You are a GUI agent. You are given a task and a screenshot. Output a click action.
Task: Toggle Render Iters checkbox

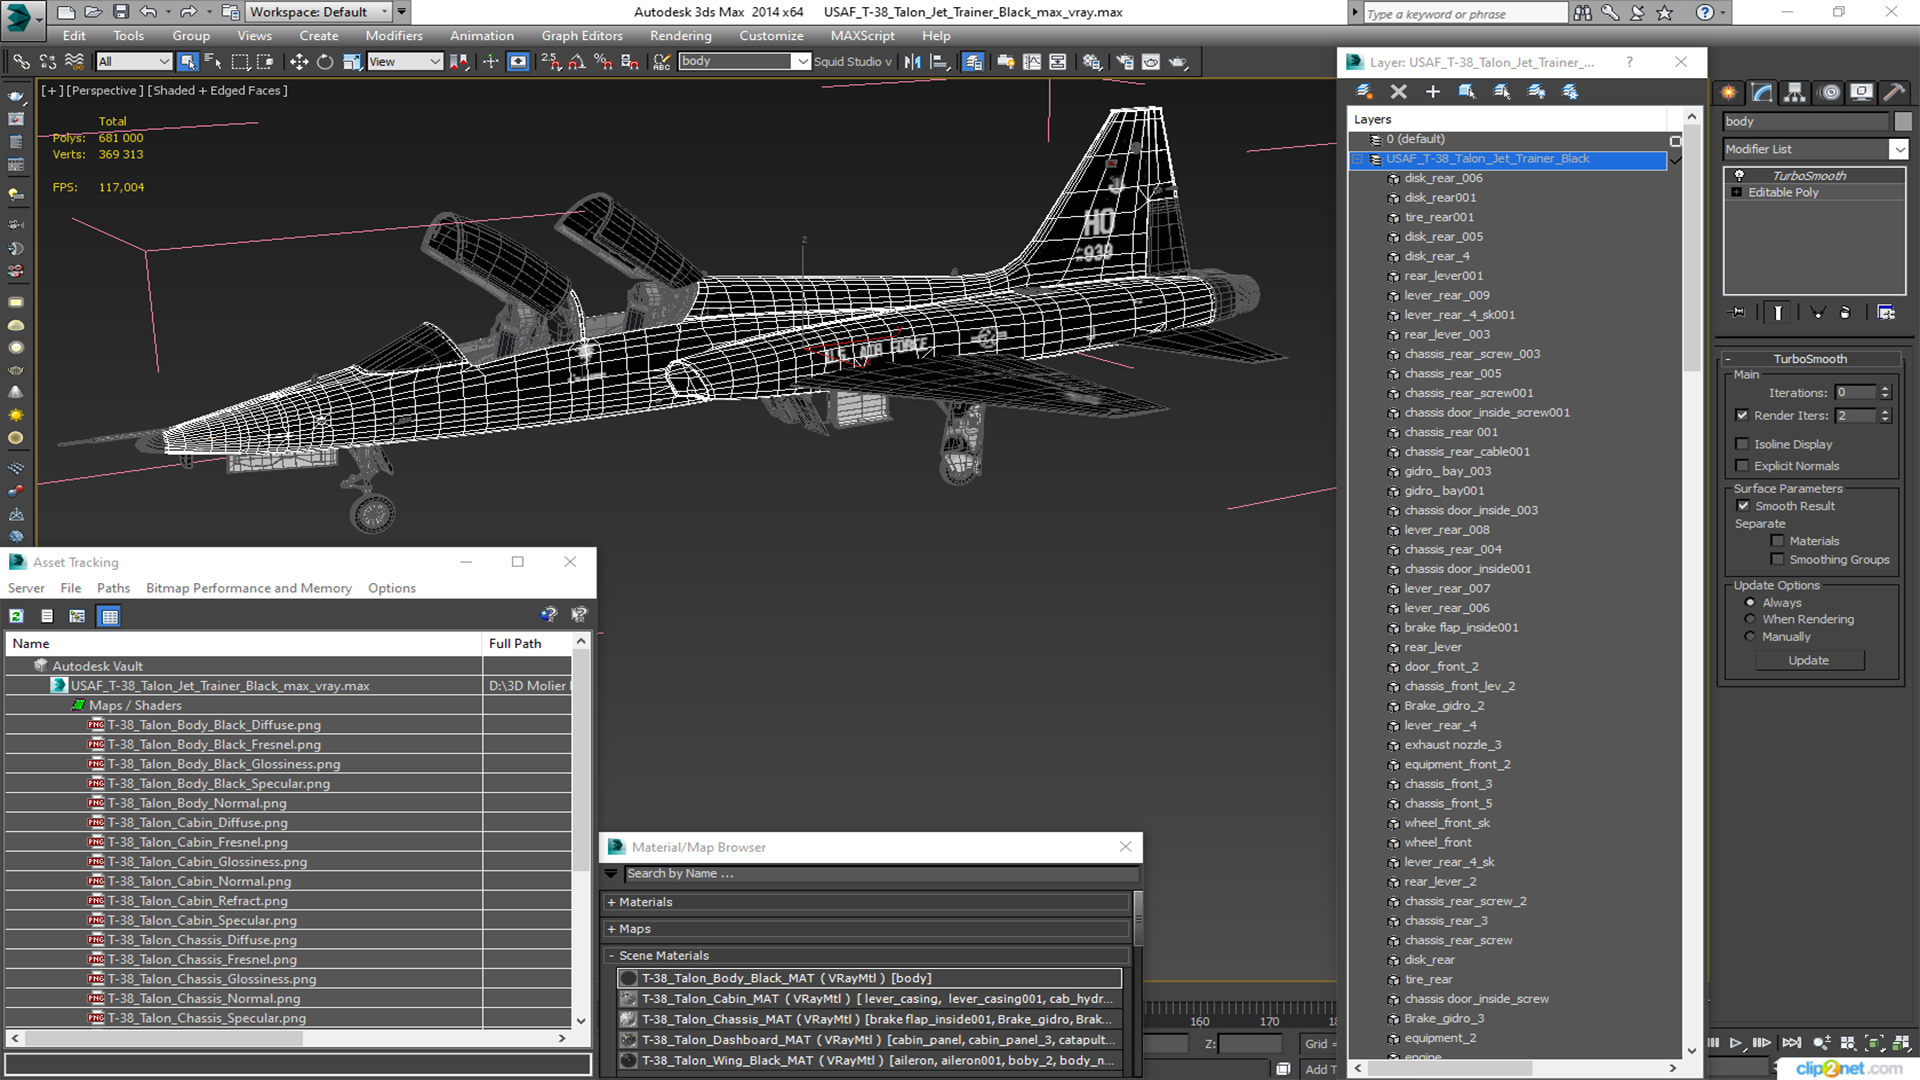[1742, 415]
